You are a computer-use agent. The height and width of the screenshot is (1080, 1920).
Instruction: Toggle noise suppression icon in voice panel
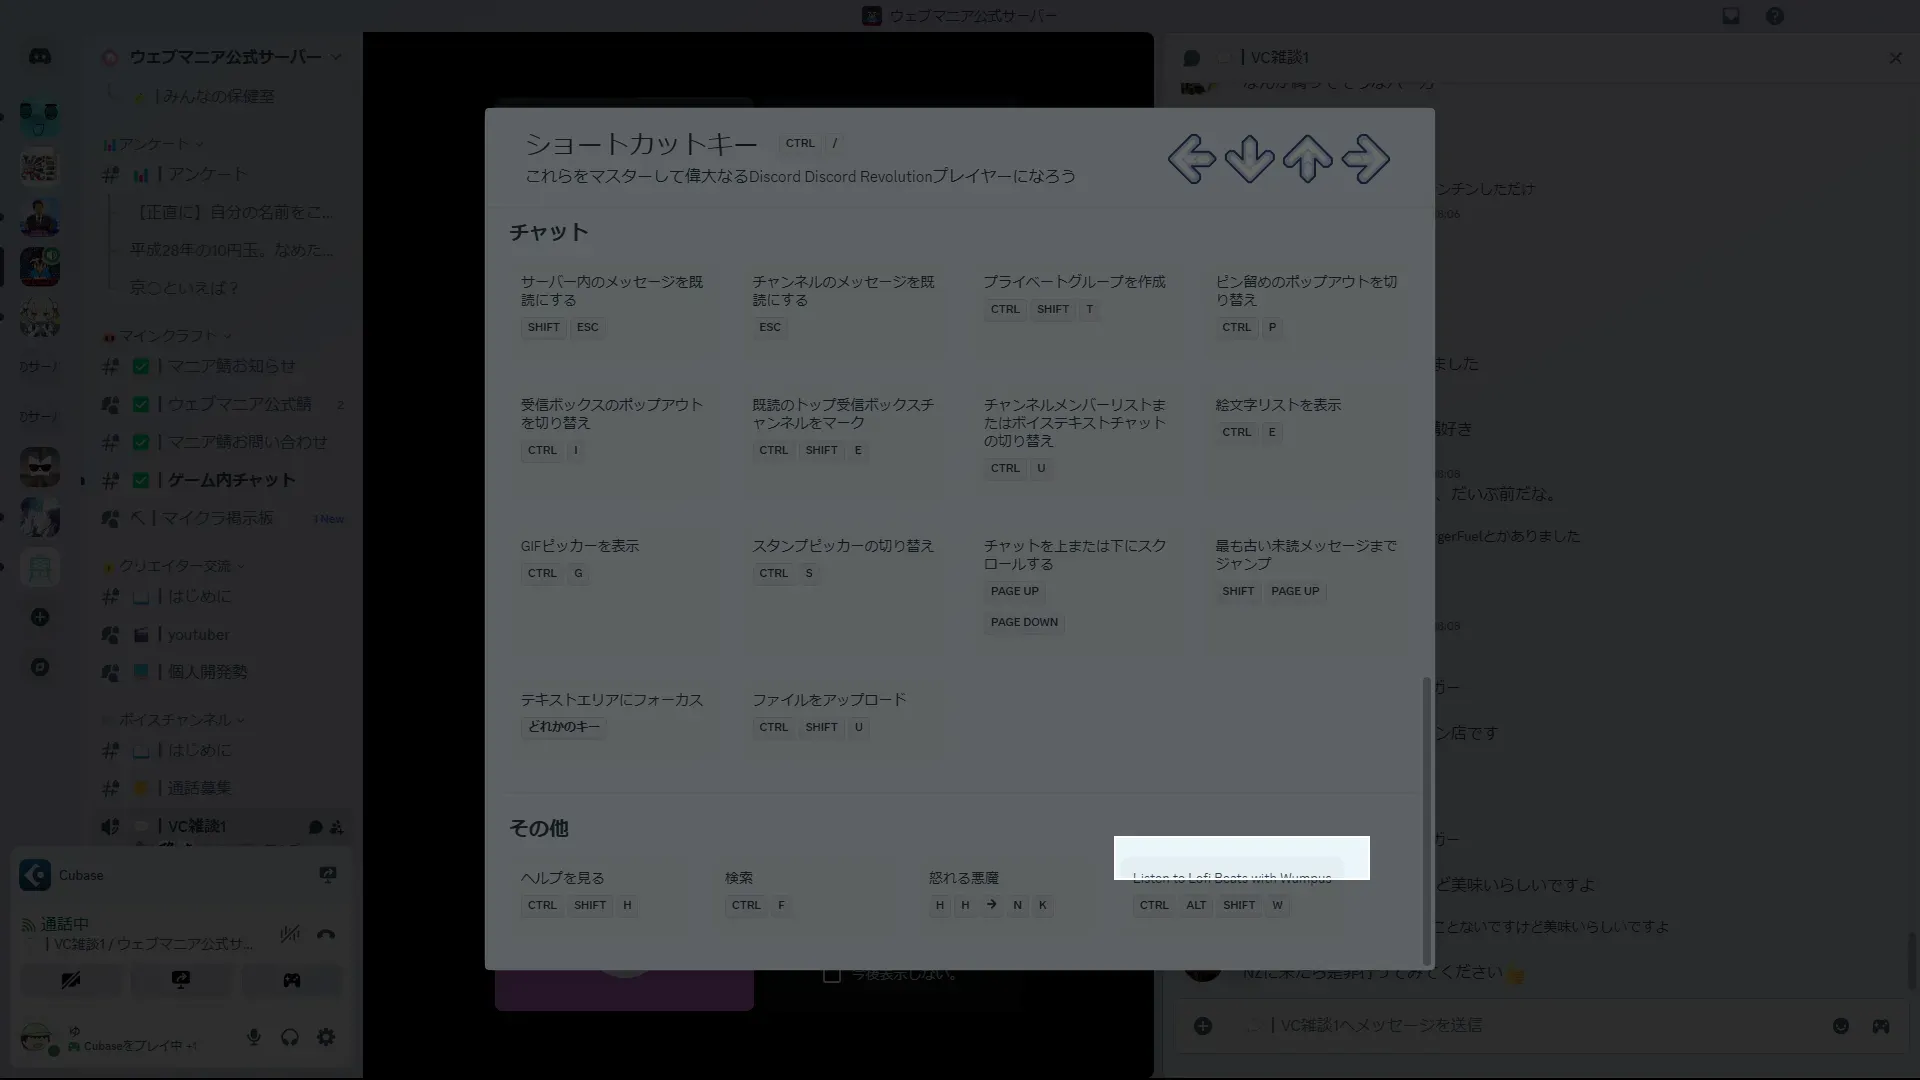point(290,935)
